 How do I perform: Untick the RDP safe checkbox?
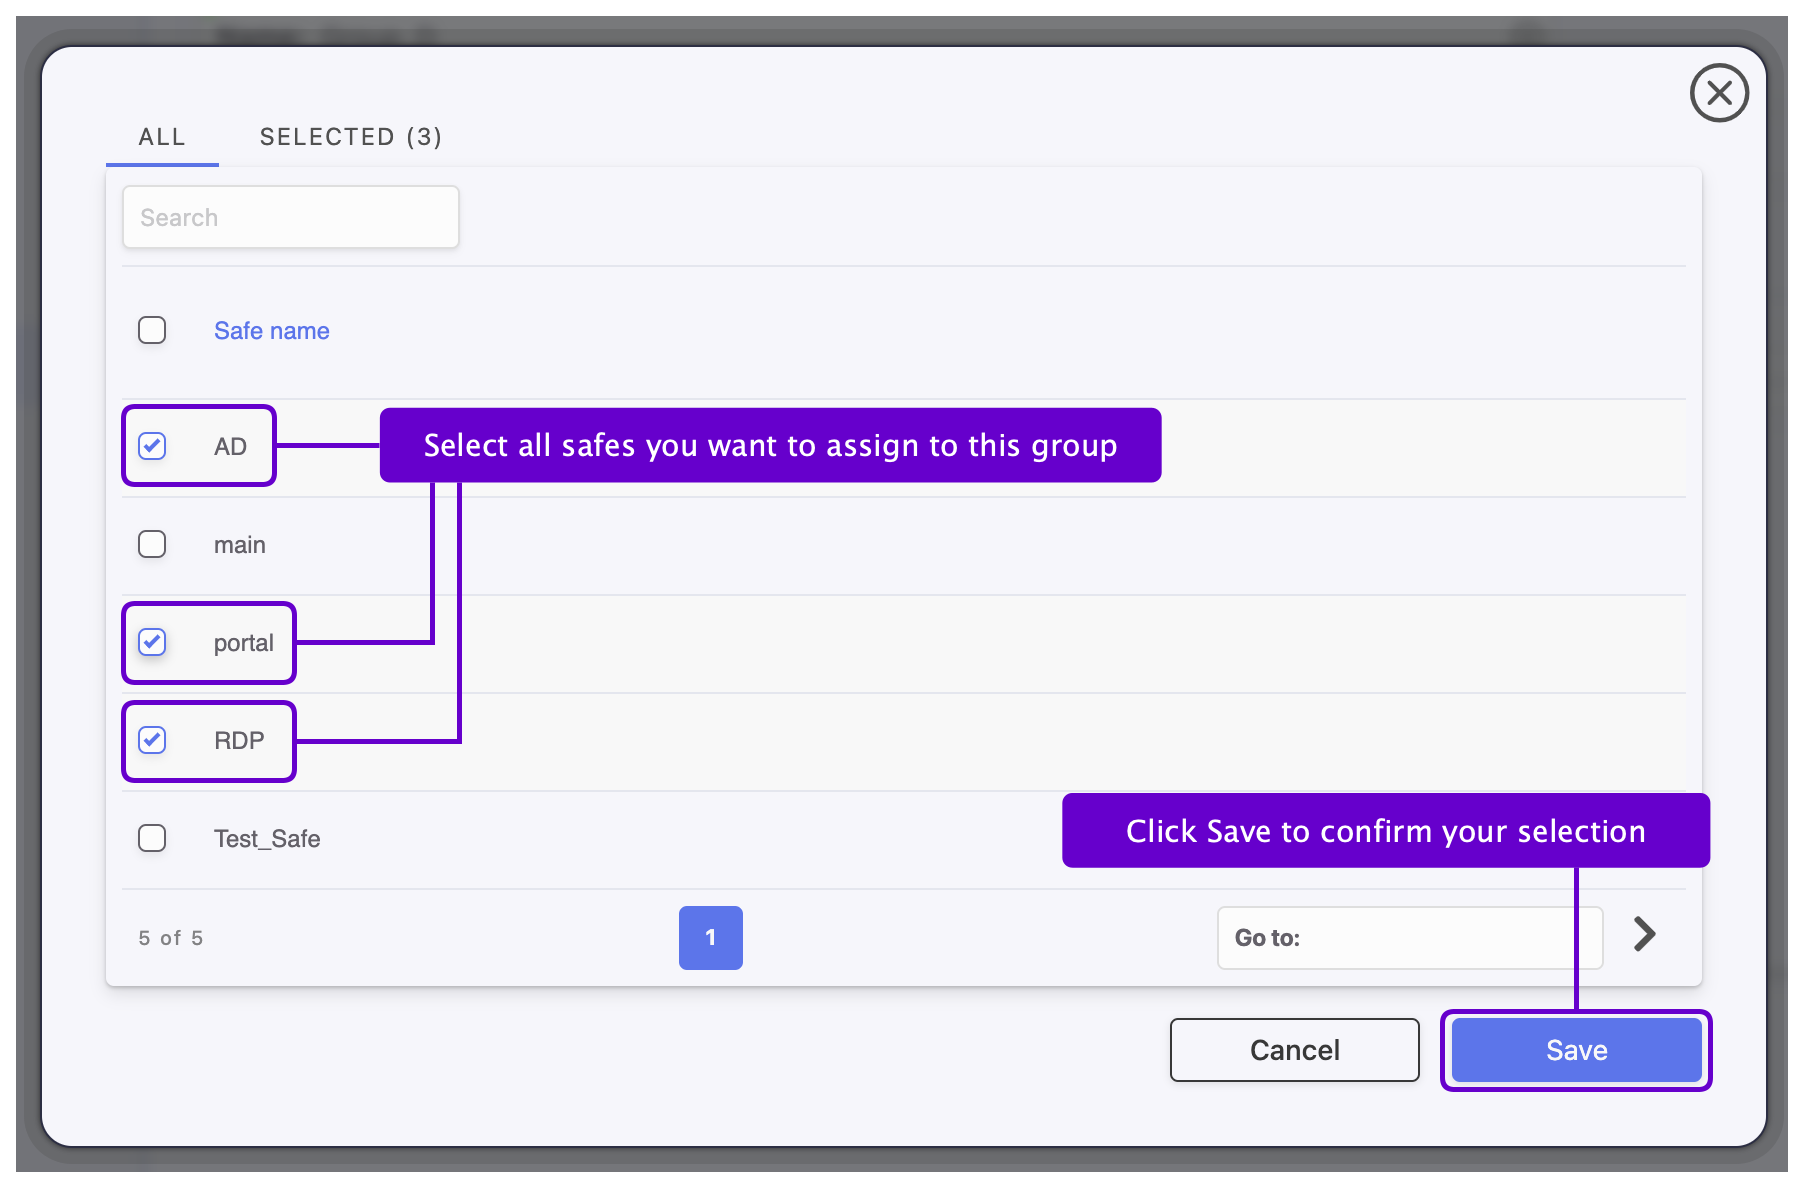(152, 740)
